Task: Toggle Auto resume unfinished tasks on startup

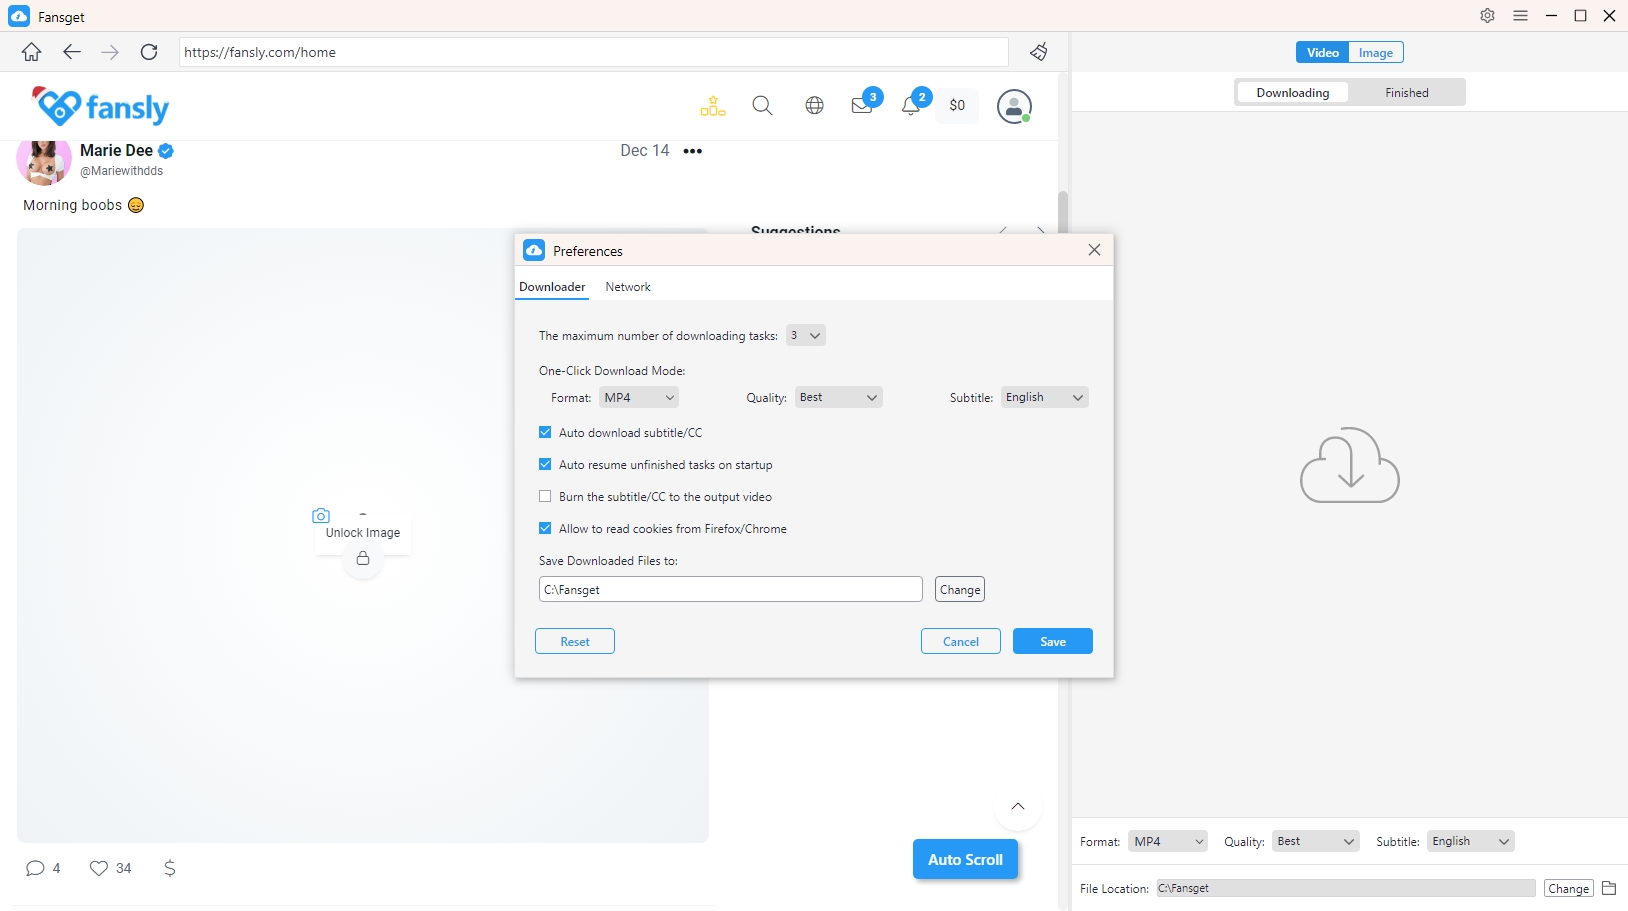Action: coord(545,465)
